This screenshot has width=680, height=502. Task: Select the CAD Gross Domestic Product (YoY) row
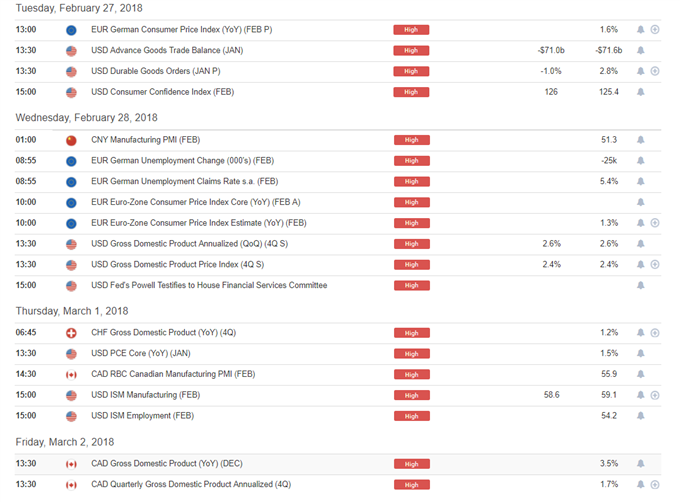[x=338, y=464]
